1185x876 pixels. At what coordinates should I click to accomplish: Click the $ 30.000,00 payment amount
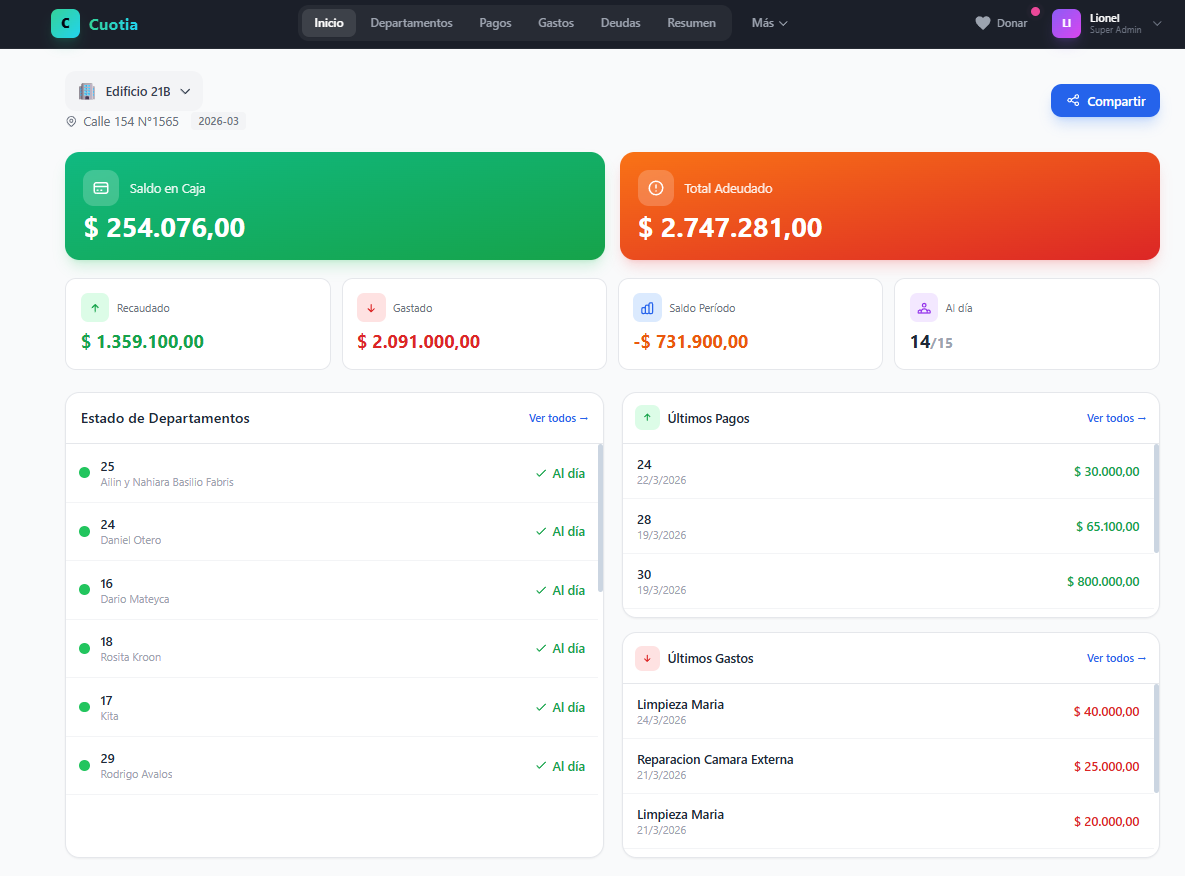click(1106, 472)
